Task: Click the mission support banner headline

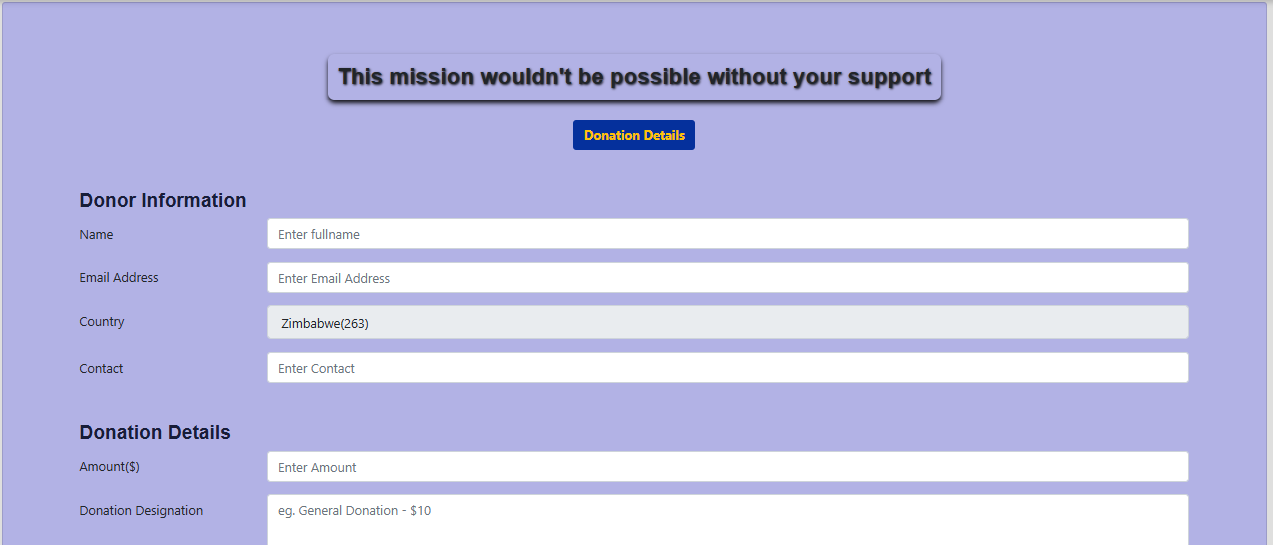Action: [x=634, y=77]
